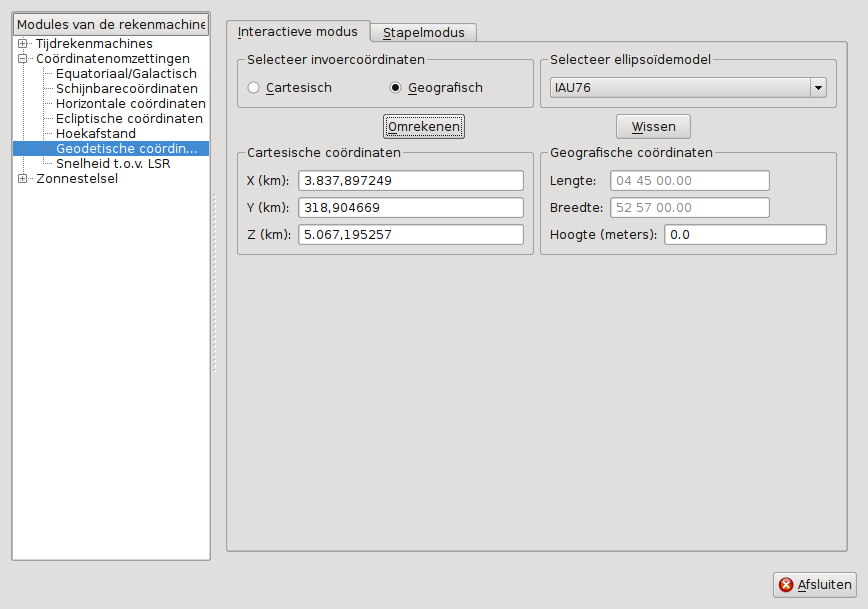Switch to the Stapelmodus tab
868x609 pixels.
423,32
